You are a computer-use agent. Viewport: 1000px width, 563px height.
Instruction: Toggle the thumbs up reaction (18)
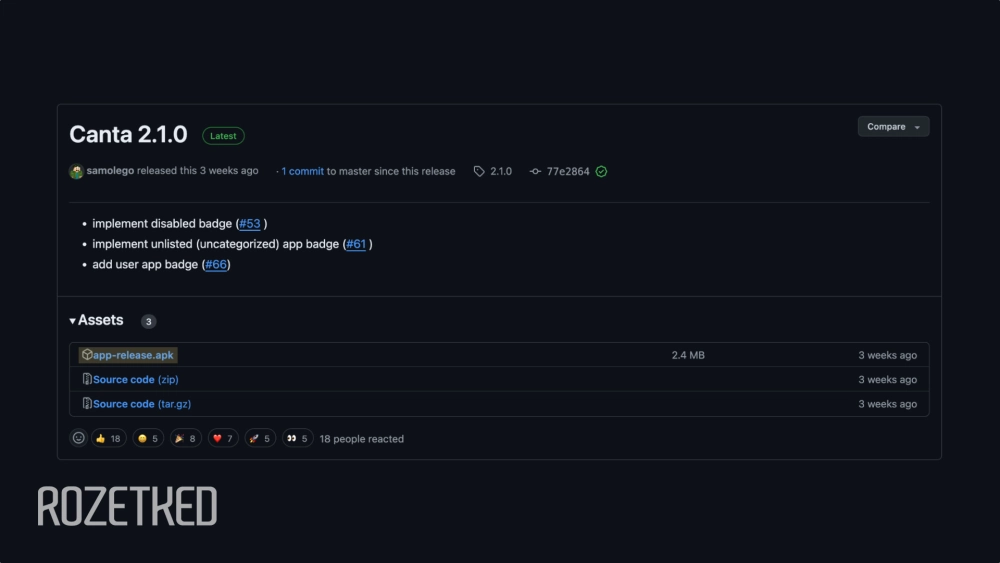pos(108,439)
